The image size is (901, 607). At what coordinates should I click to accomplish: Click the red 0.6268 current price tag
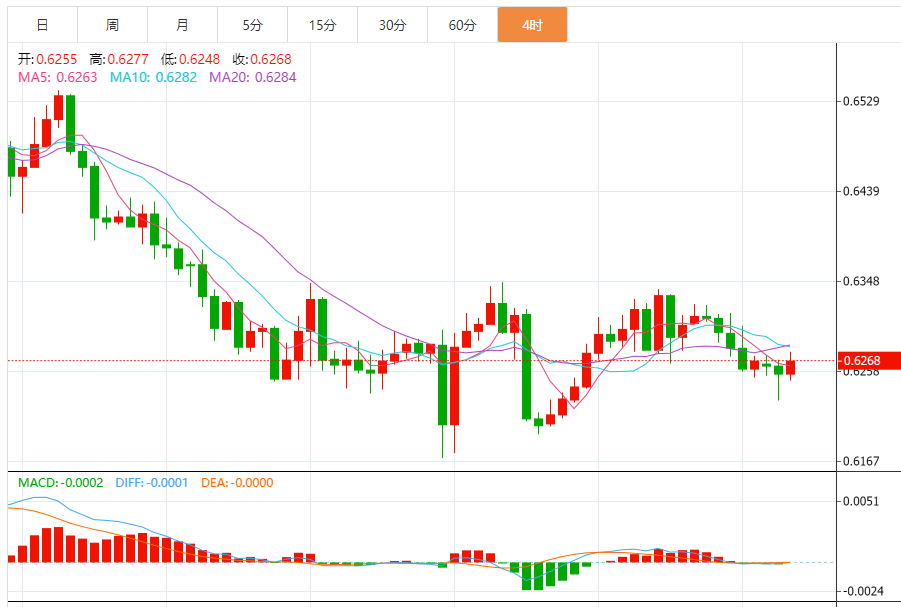tap(869, 360)
